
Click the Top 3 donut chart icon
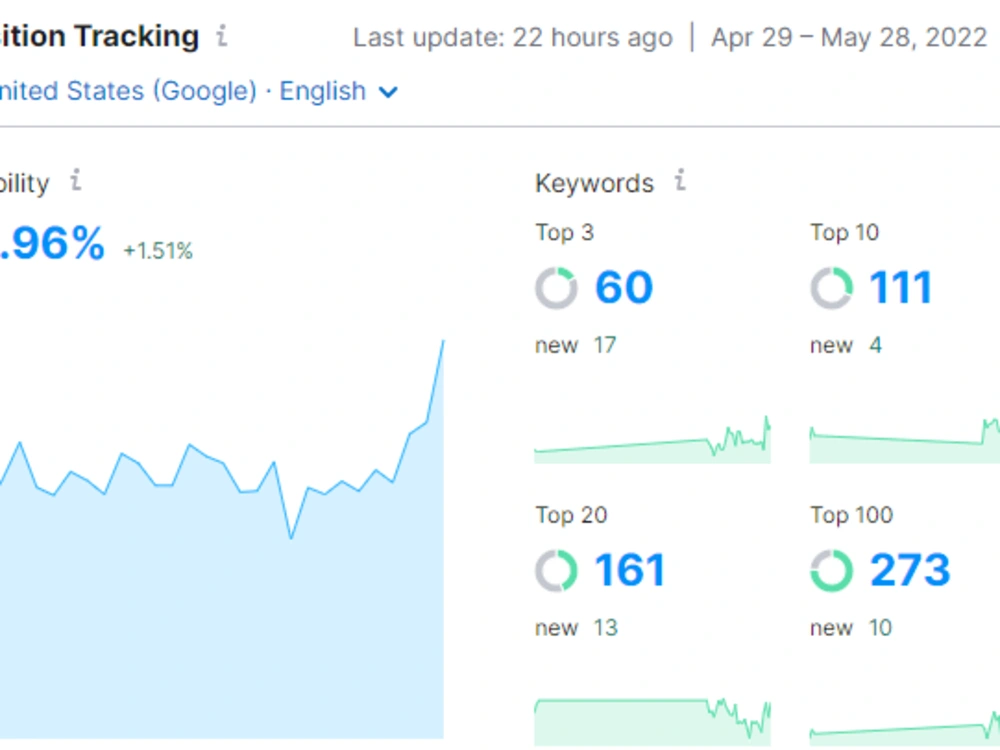click(x=556, y=288)
